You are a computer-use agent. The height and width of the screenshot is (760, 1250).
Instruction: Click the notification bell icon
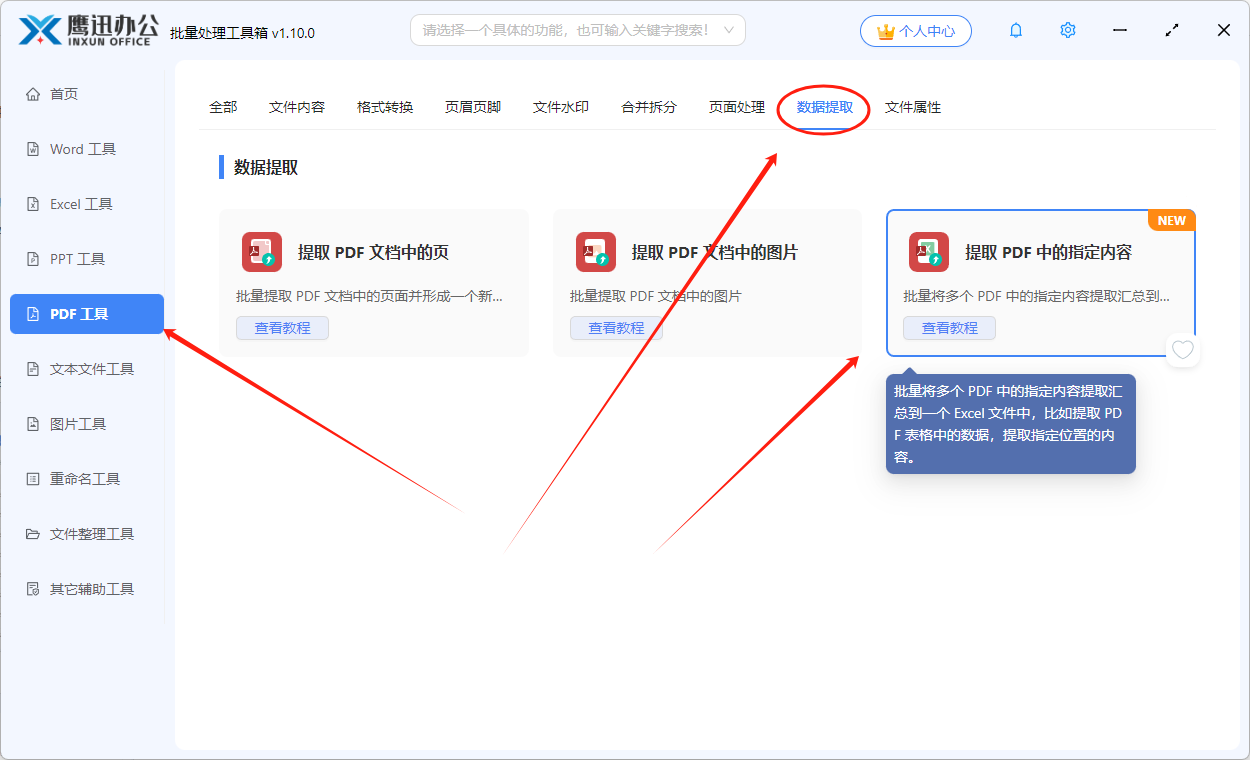pyautogui.click(x=1015, y=30)
